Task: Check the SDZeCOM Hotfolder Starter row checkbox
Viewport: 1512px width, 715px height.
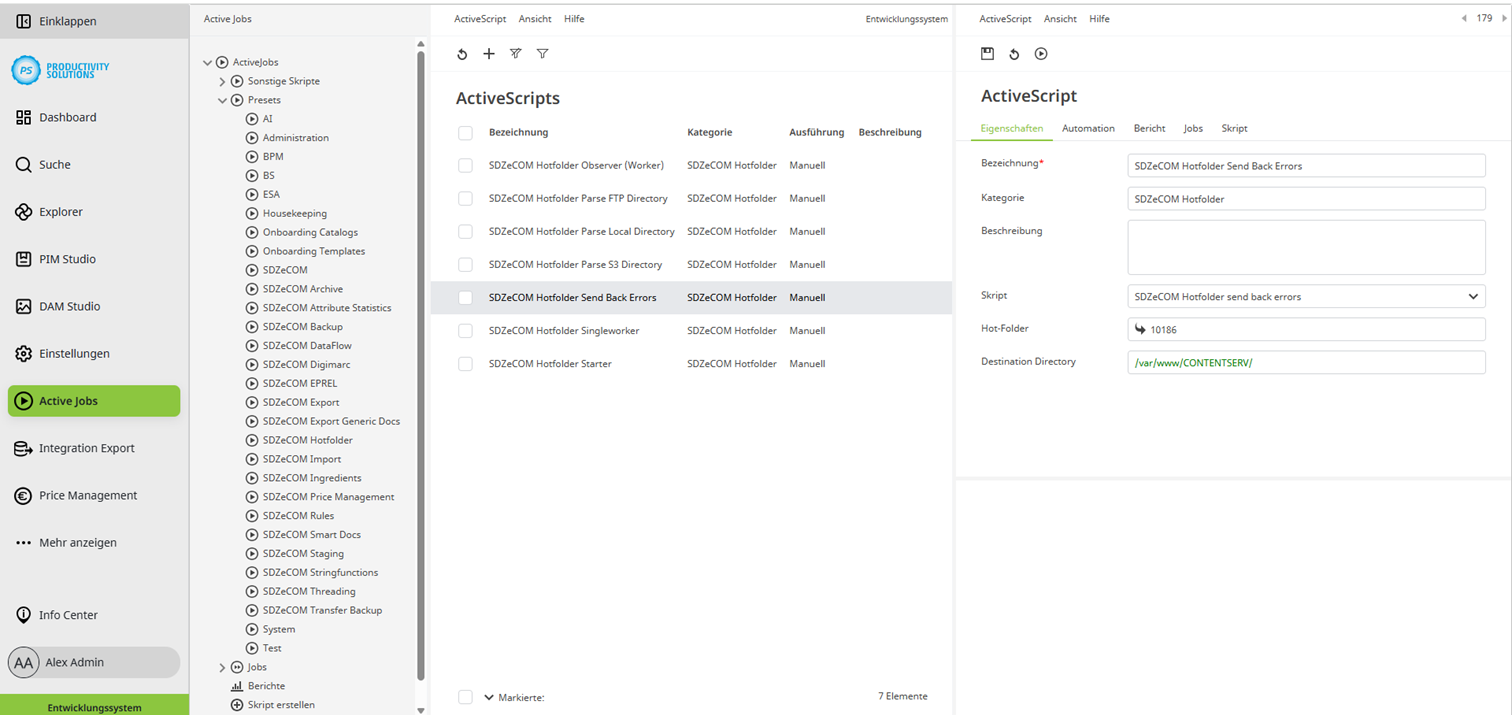Action: click(x=465, y=363)
